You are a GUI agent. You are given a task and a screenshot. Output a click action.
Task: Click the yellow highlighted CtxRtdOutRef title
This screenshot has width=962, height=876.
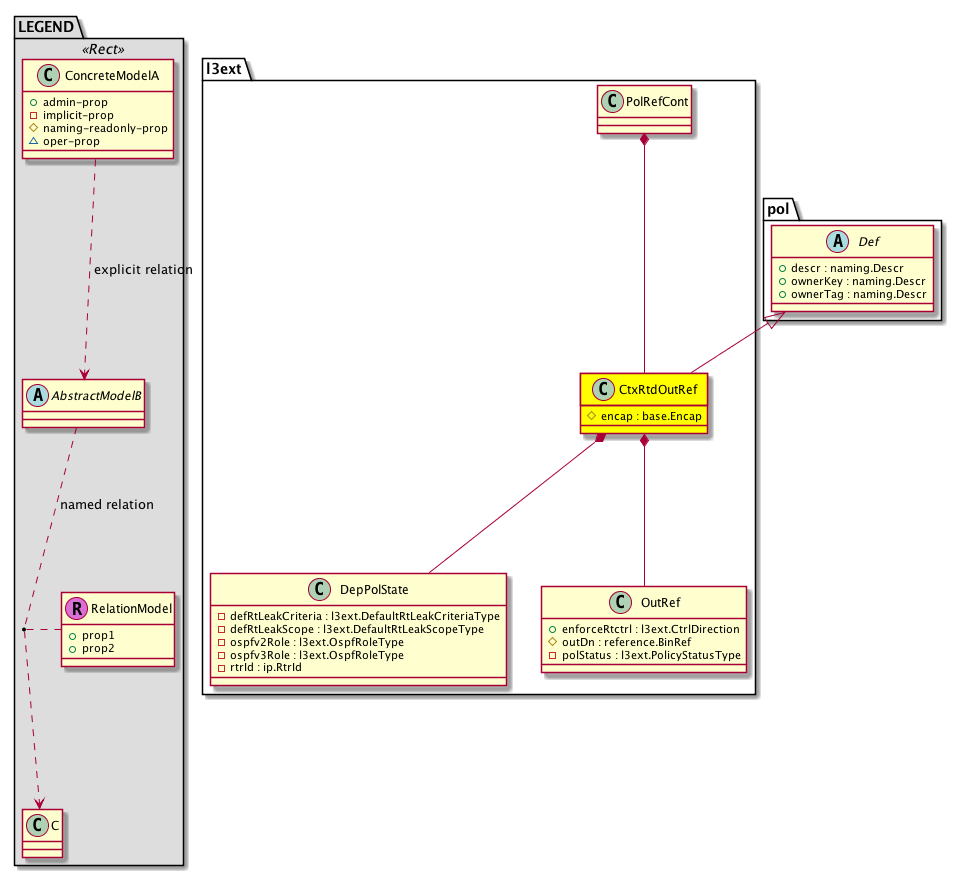coord(655,389)
